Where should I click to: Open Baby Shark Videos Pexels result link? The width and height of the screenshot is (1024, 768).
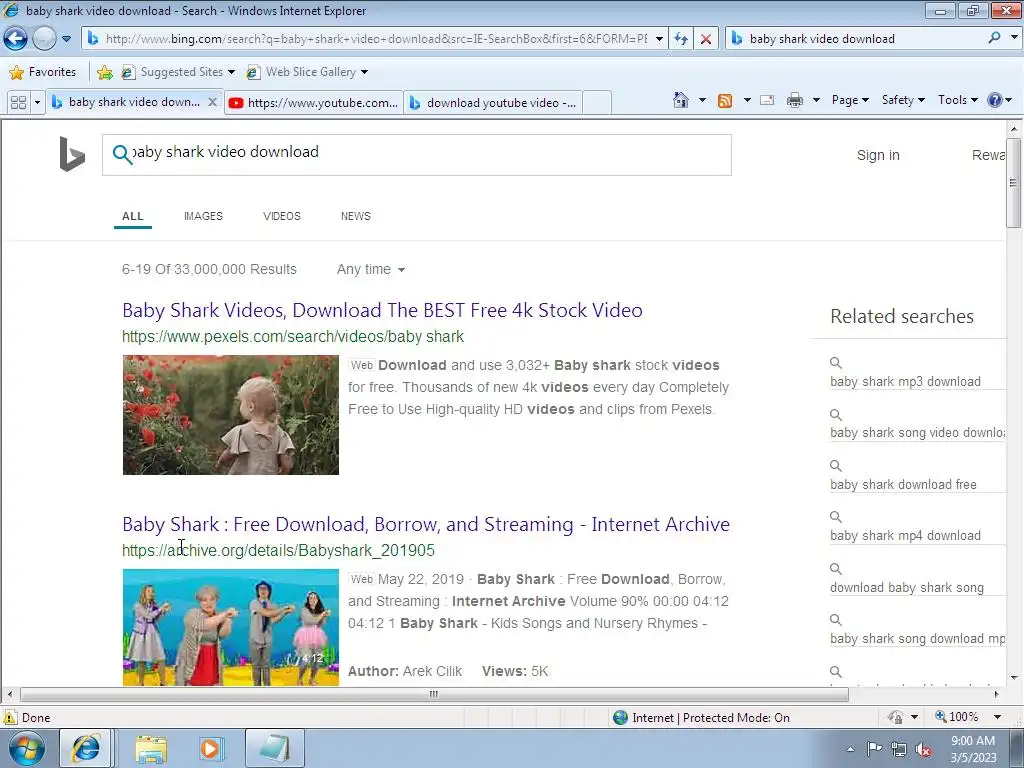pos(382,310)
